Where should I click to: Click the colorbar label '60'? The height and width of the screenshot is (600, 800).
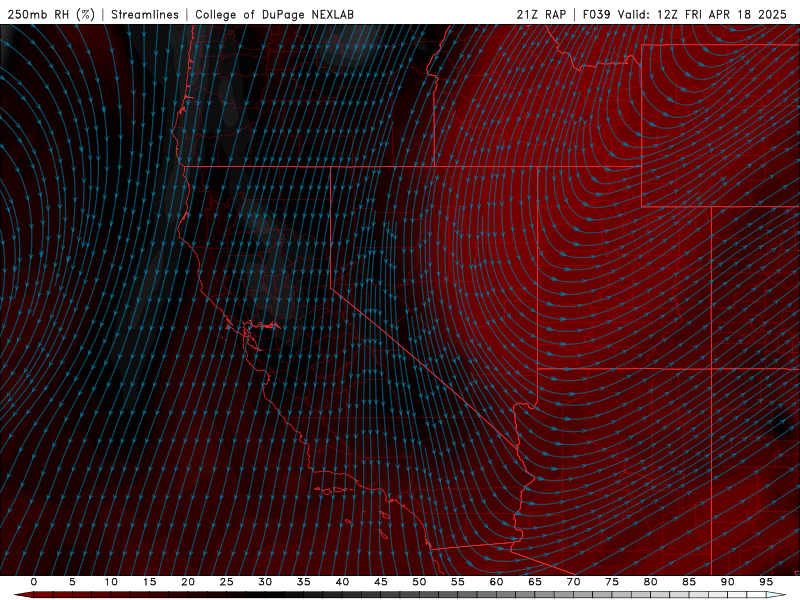pos(496,582)
